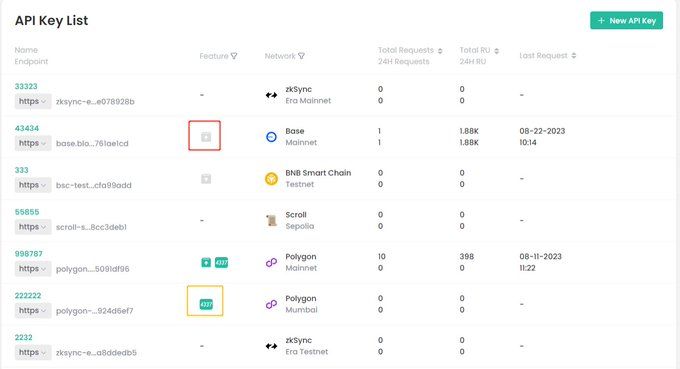Click the zkSync Era Mainnet network icon
Viewport: 680px width, 369px height.
coord(271,95)
